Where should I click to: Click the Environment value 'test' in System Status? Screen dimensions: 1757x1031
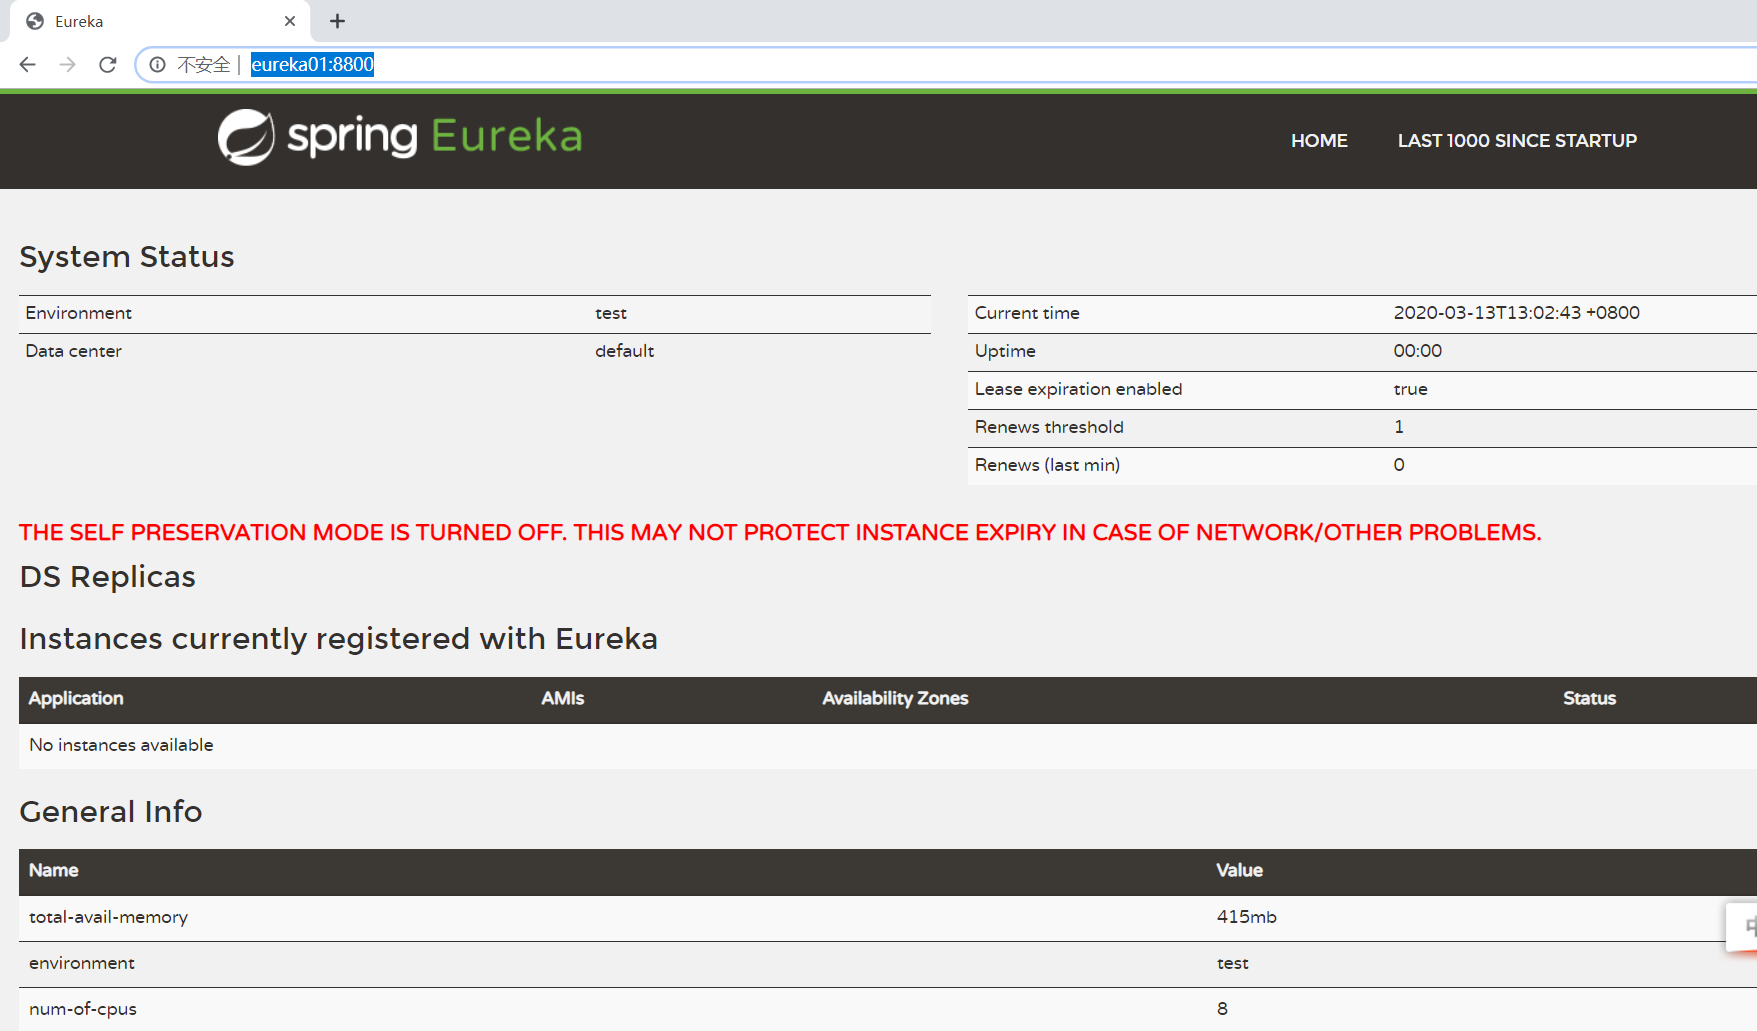tap(611, 313)
